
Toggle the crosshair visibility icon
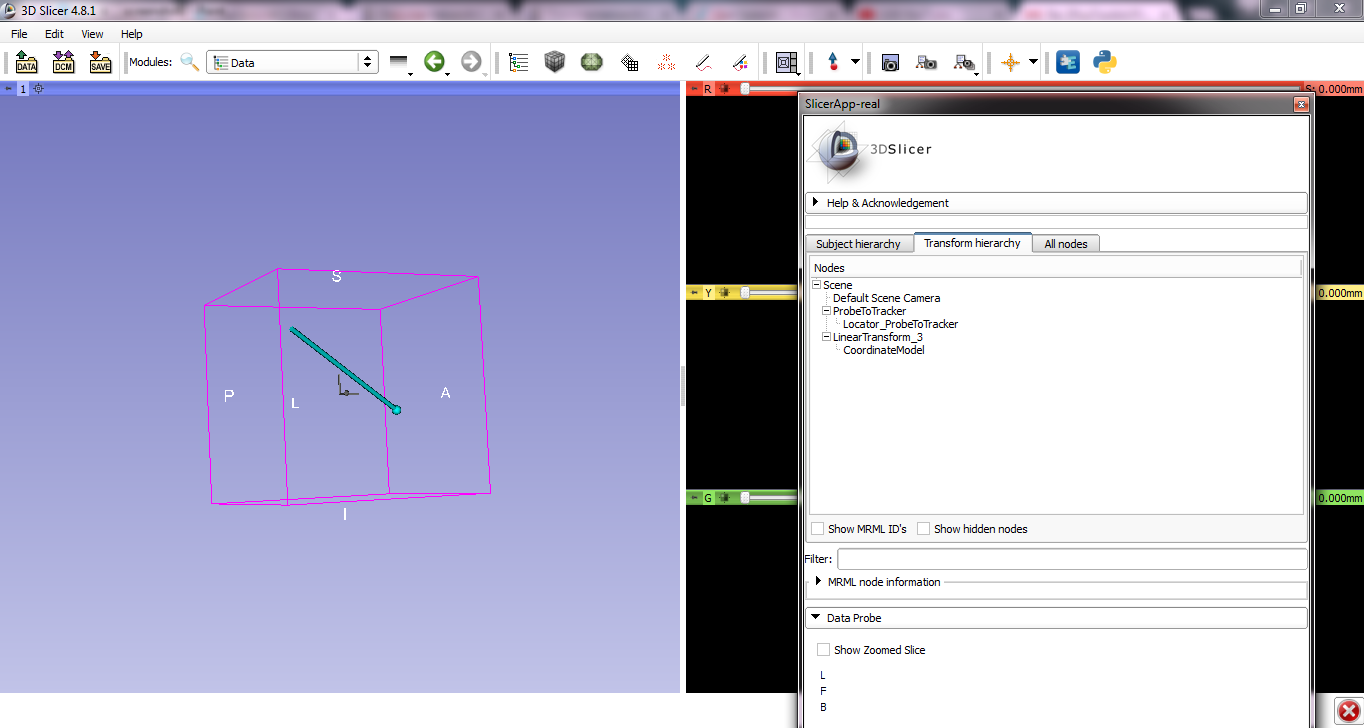pyautogui.click(x=1010, y=62)
